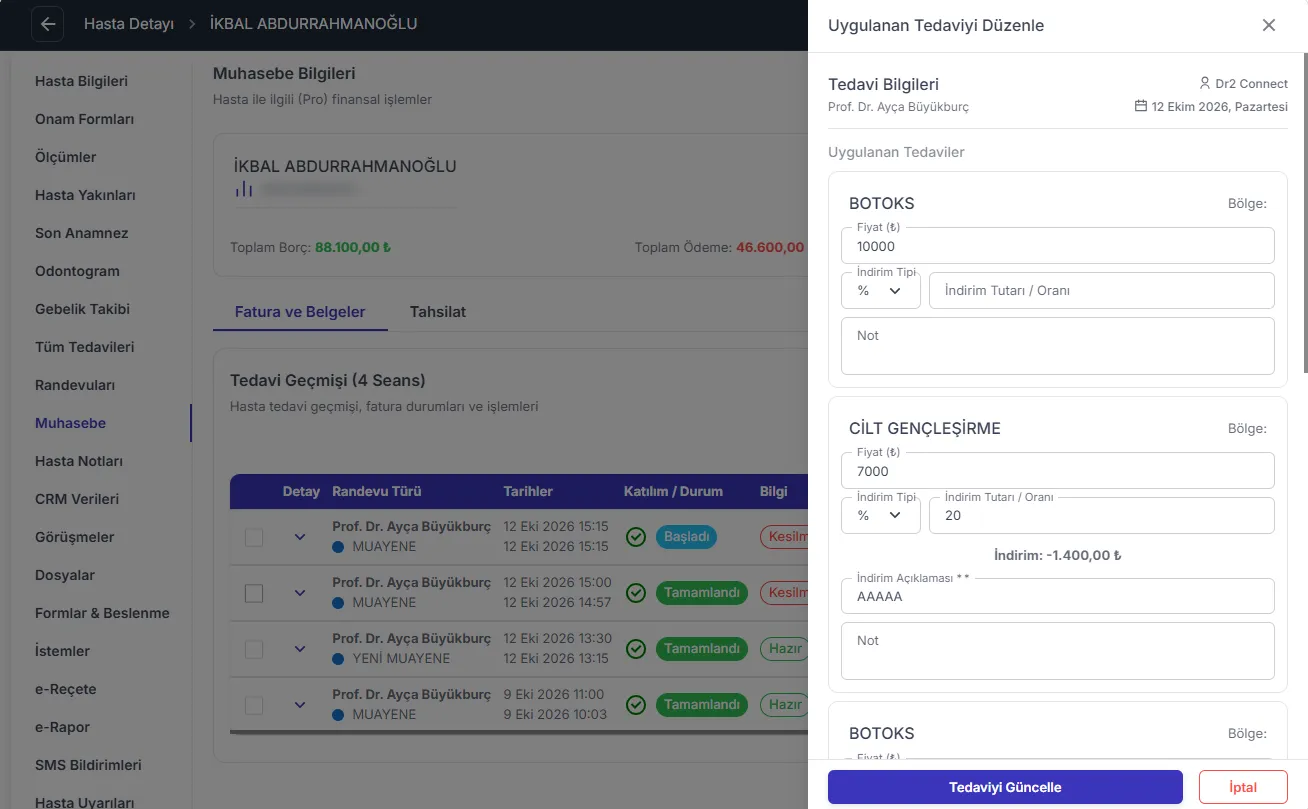This screenshot has width=1308, height=809.
Task: Tick checkbox of the 12 Eki 15:15 session
Action: 254,537
